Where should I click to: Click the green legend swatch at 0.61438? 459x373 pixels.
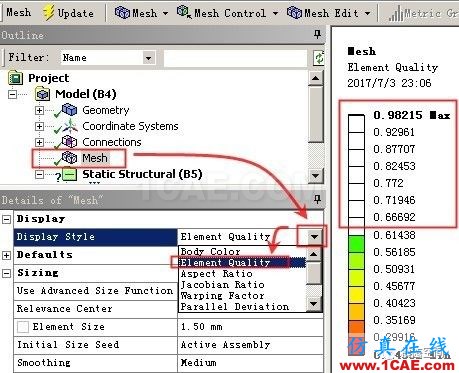tap(356, 244)
